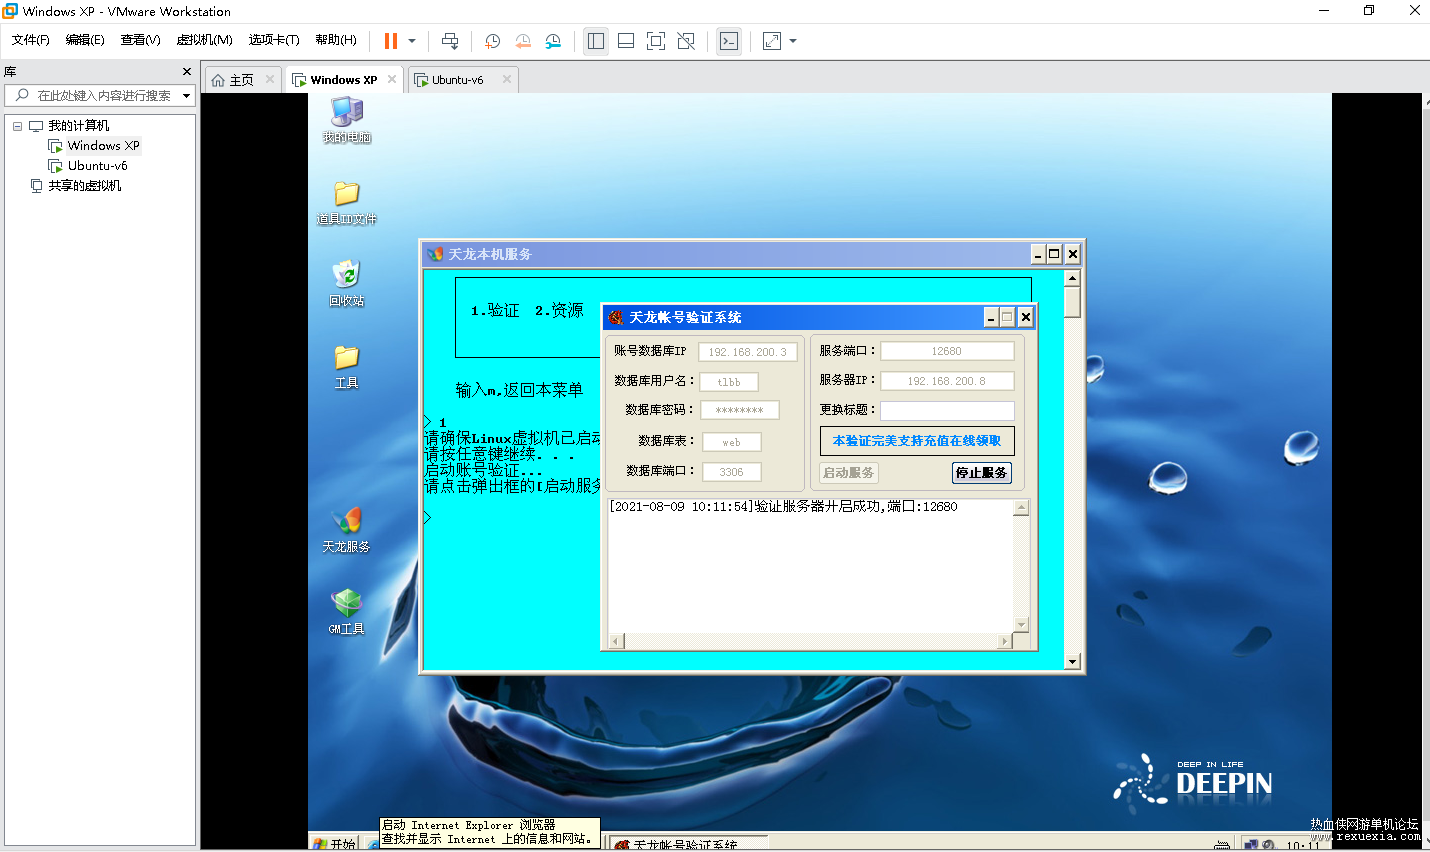Click the 工具 folder desktop icon
This screenshot has width=1430, height=852.
coord(347,367)
